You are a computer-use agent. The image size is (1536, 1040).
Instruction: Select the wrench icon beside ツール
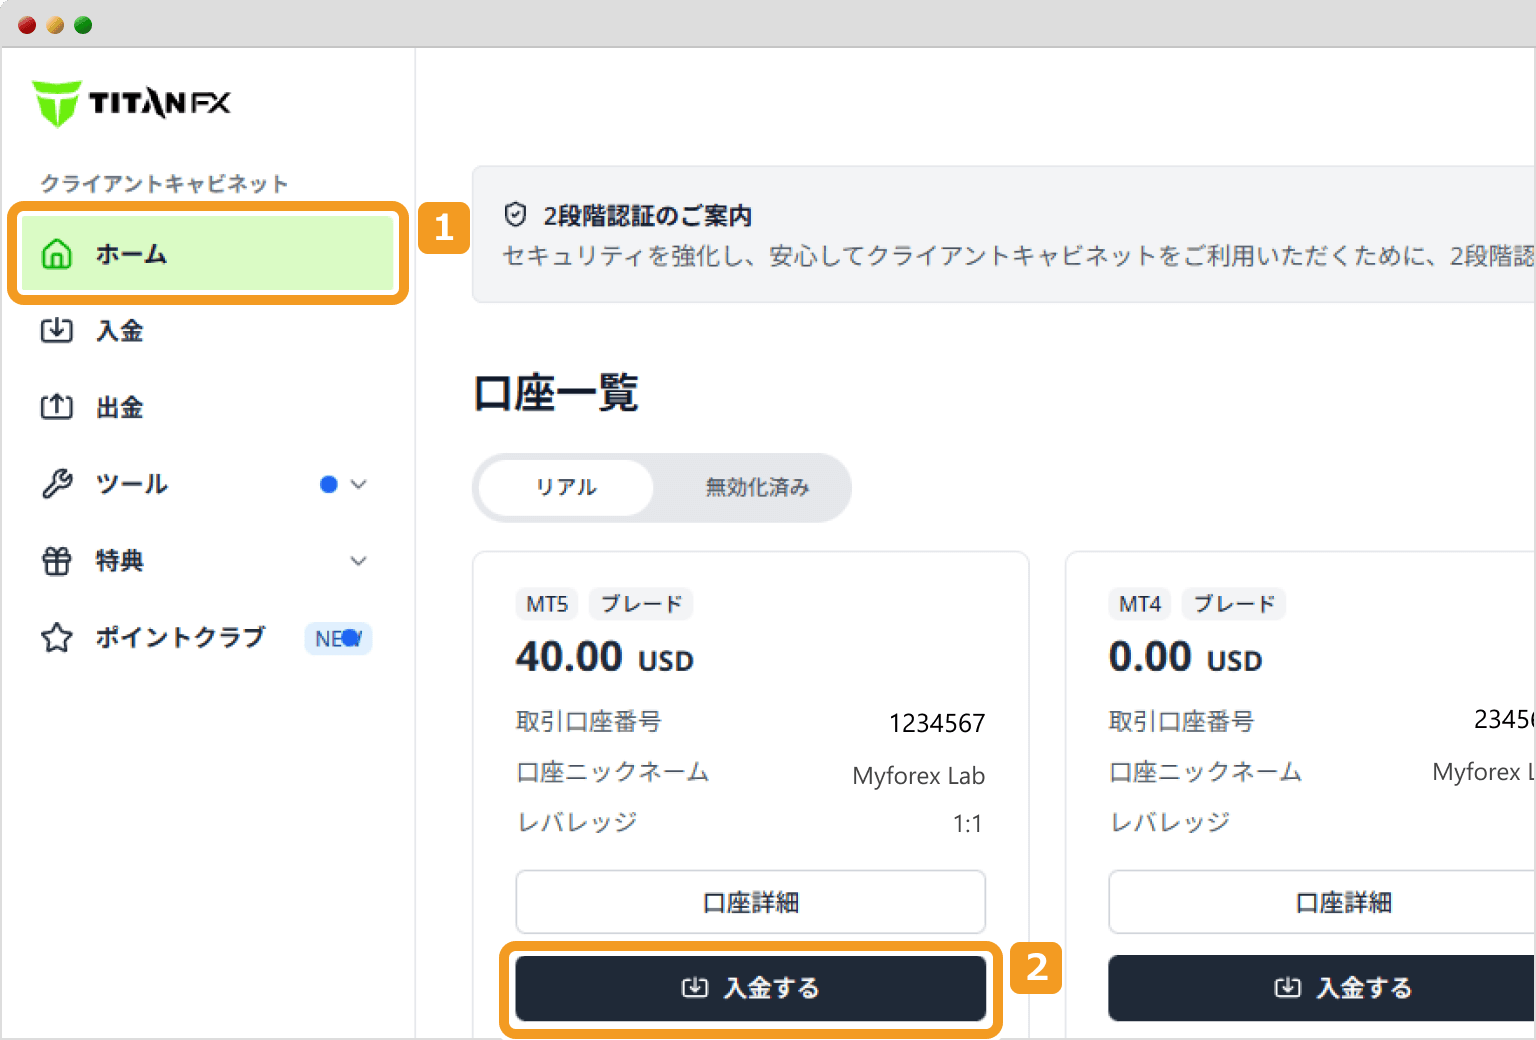57,484
